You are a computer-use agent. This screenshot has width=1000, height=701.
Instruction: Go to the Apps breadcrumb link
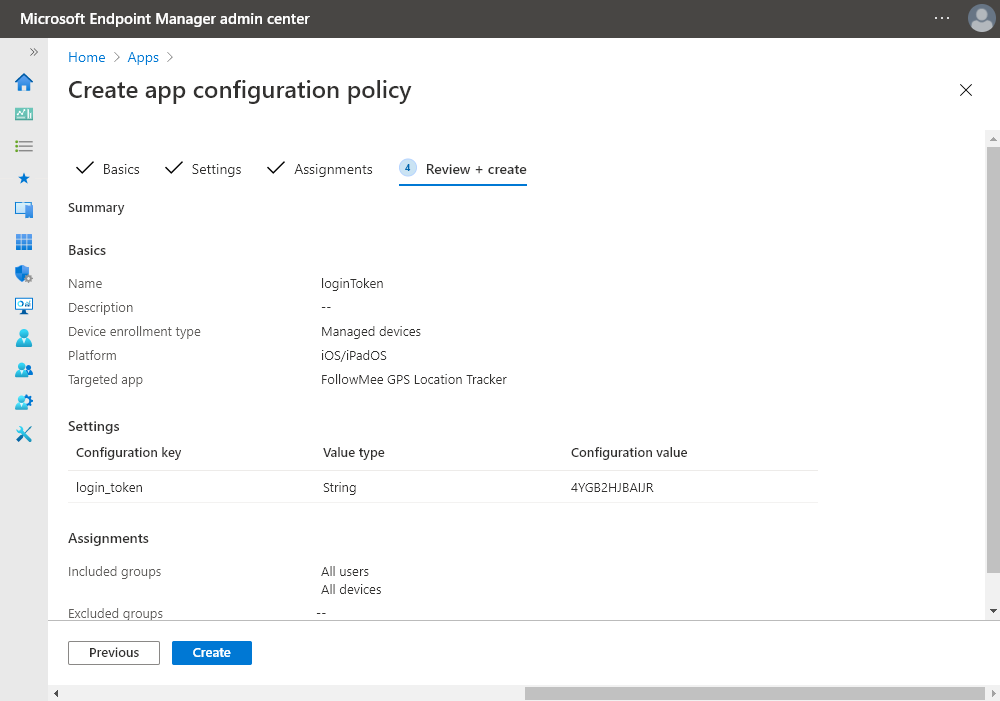click(143, 57)
